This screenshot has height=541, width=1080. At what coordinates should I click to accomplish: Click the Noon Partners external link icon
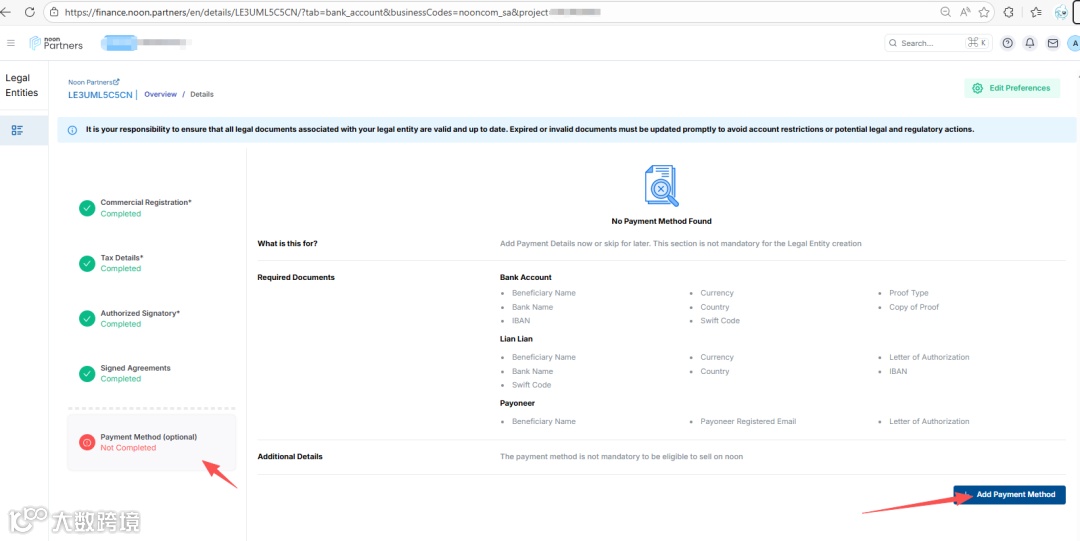point(117,81)
